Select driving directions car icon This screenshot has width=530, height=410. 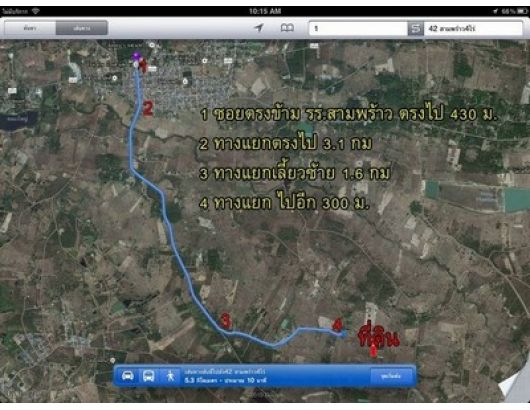tap(127, 376)
